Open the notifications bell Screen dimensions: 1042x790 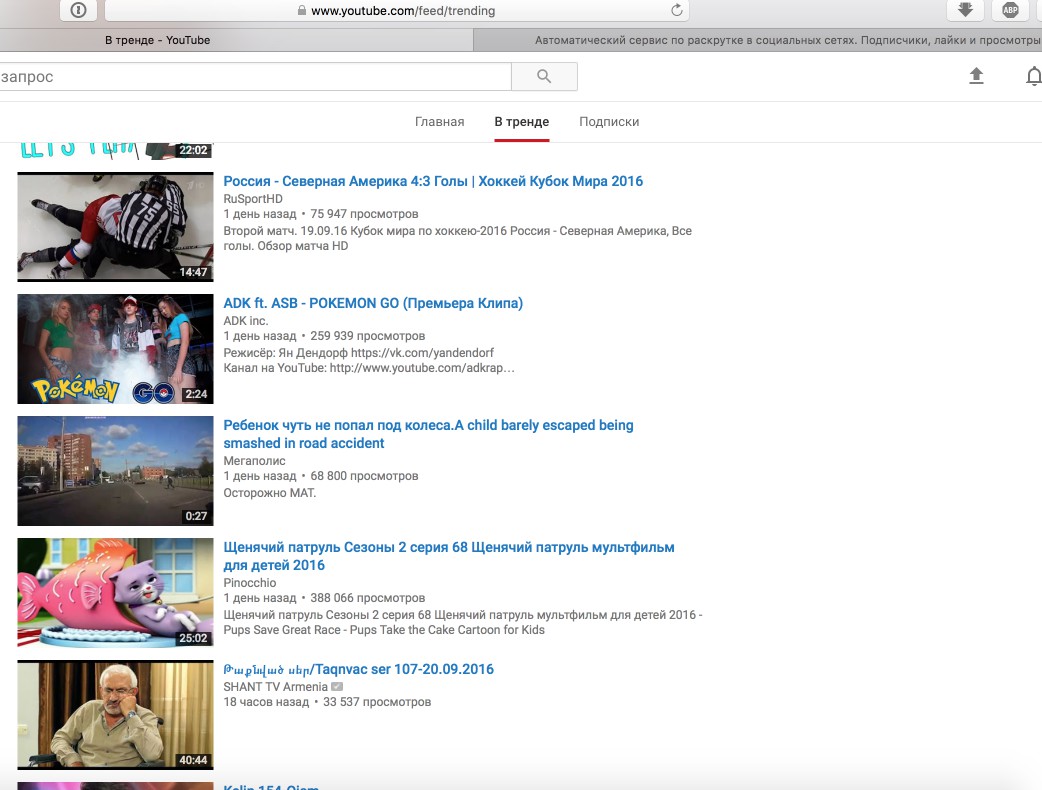pyautogui.click(x=1033, y=76)
